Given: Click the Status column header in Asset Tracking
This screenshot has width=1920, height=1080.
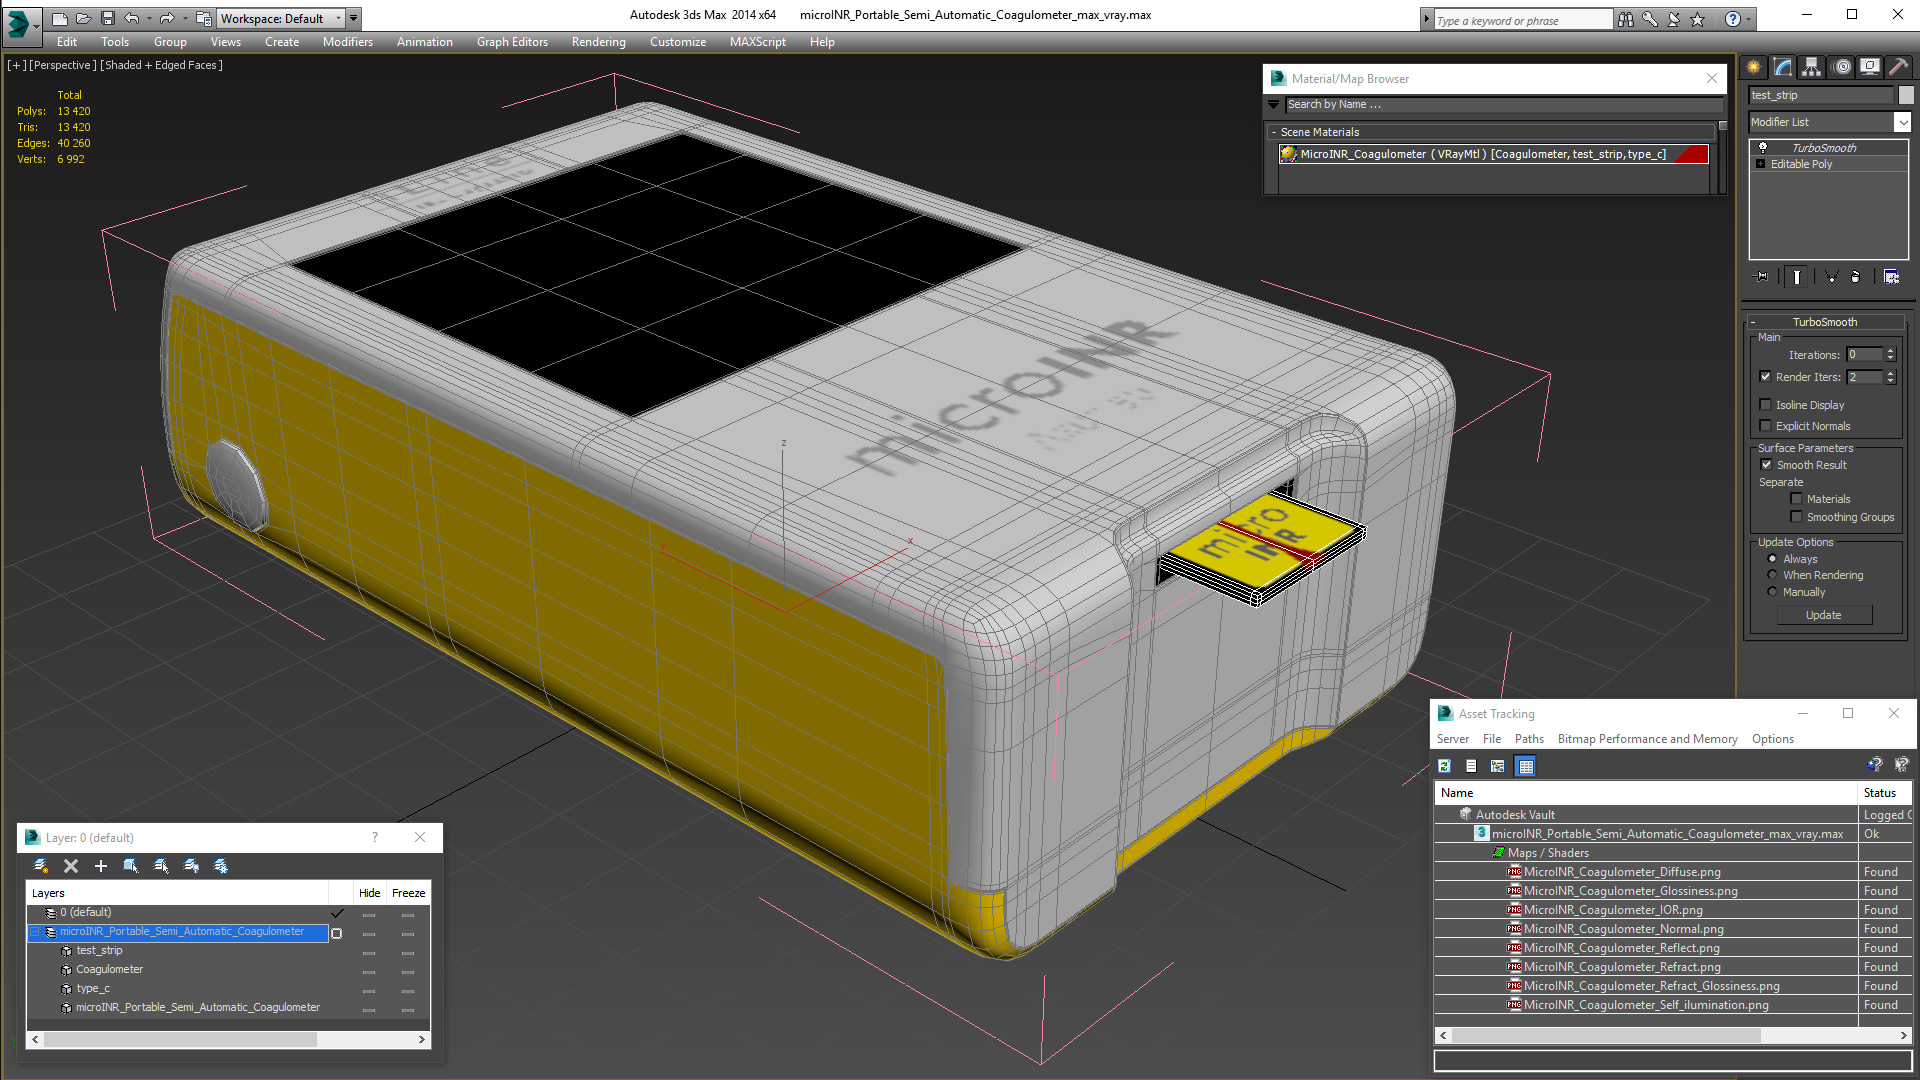Looking at the screenshot, I should (1884, 793).
